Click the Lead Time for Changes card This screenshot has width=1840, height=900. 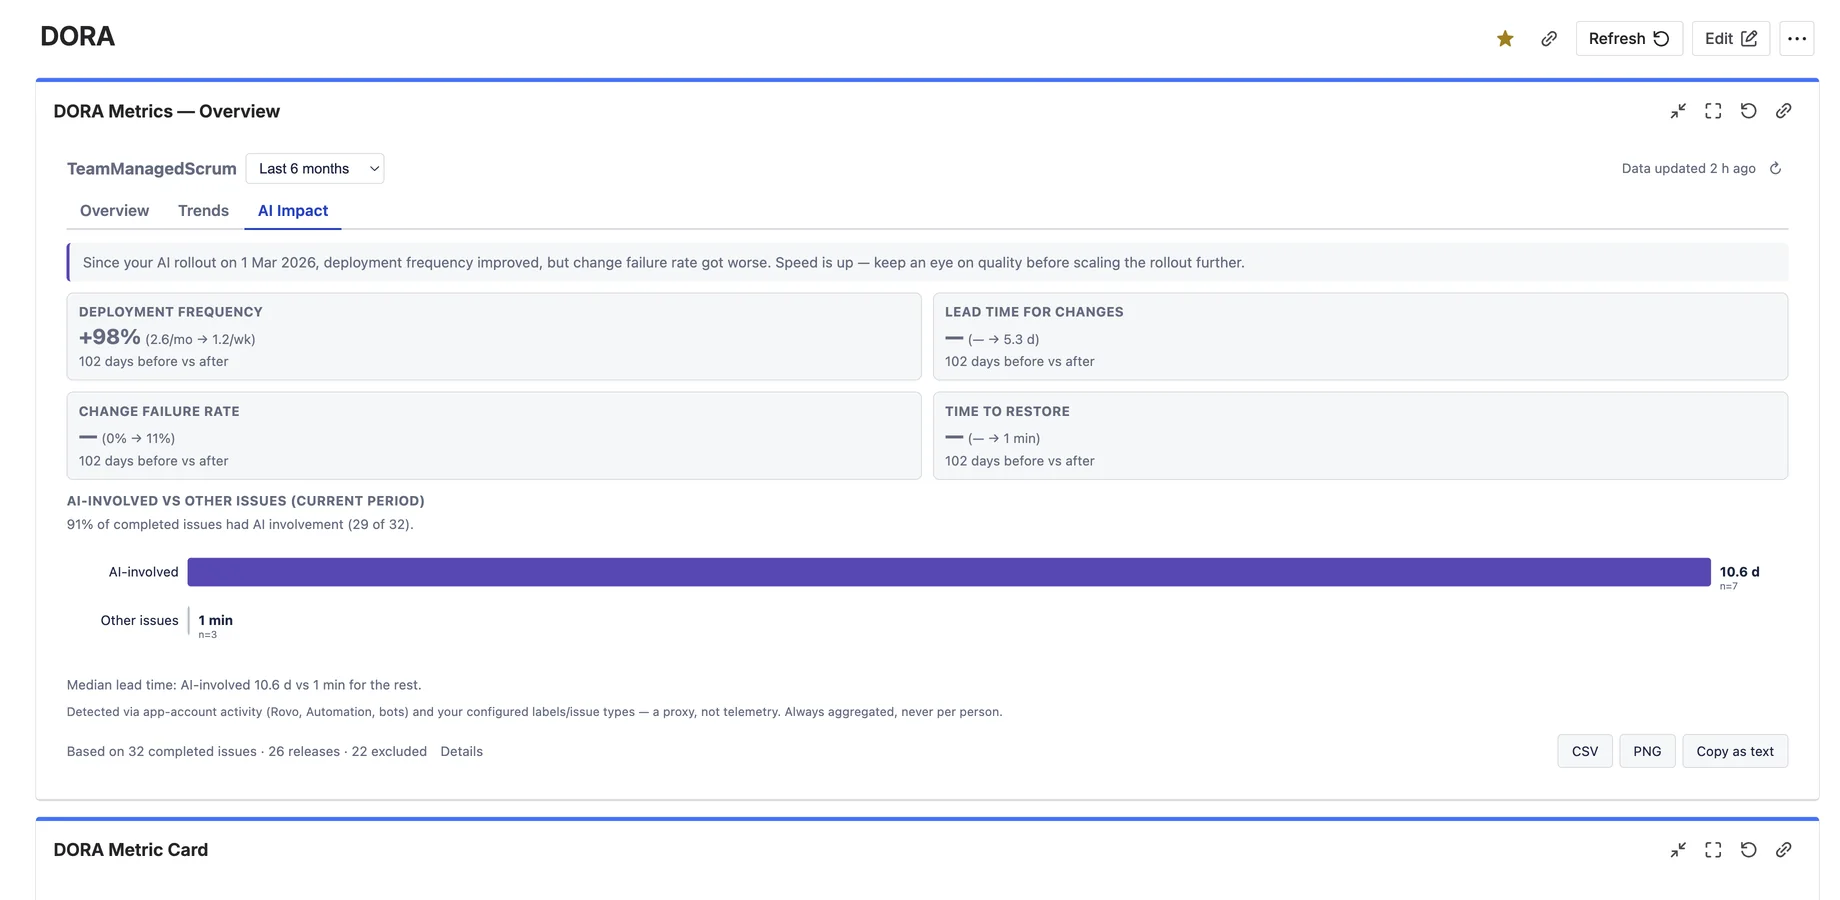[1360, 336]
